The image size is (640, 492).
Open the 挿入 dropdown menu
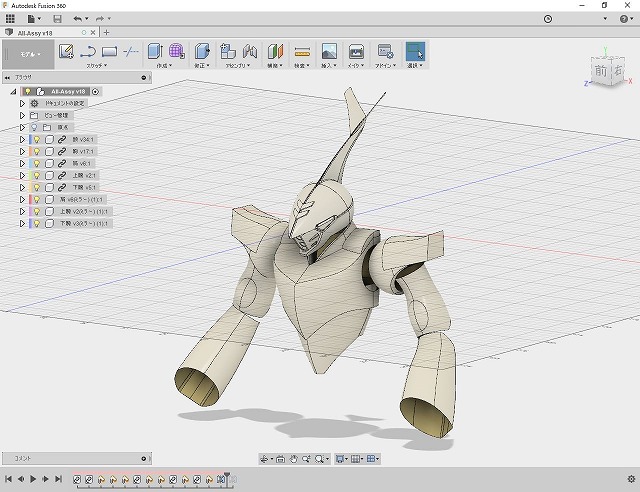329,65
